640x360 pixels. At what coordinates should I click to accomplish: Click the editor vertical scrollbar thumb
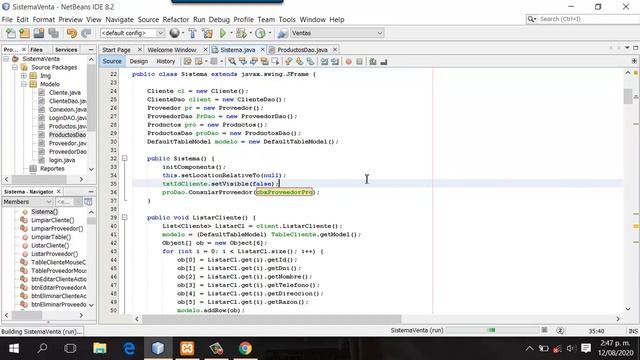point(628,97)
